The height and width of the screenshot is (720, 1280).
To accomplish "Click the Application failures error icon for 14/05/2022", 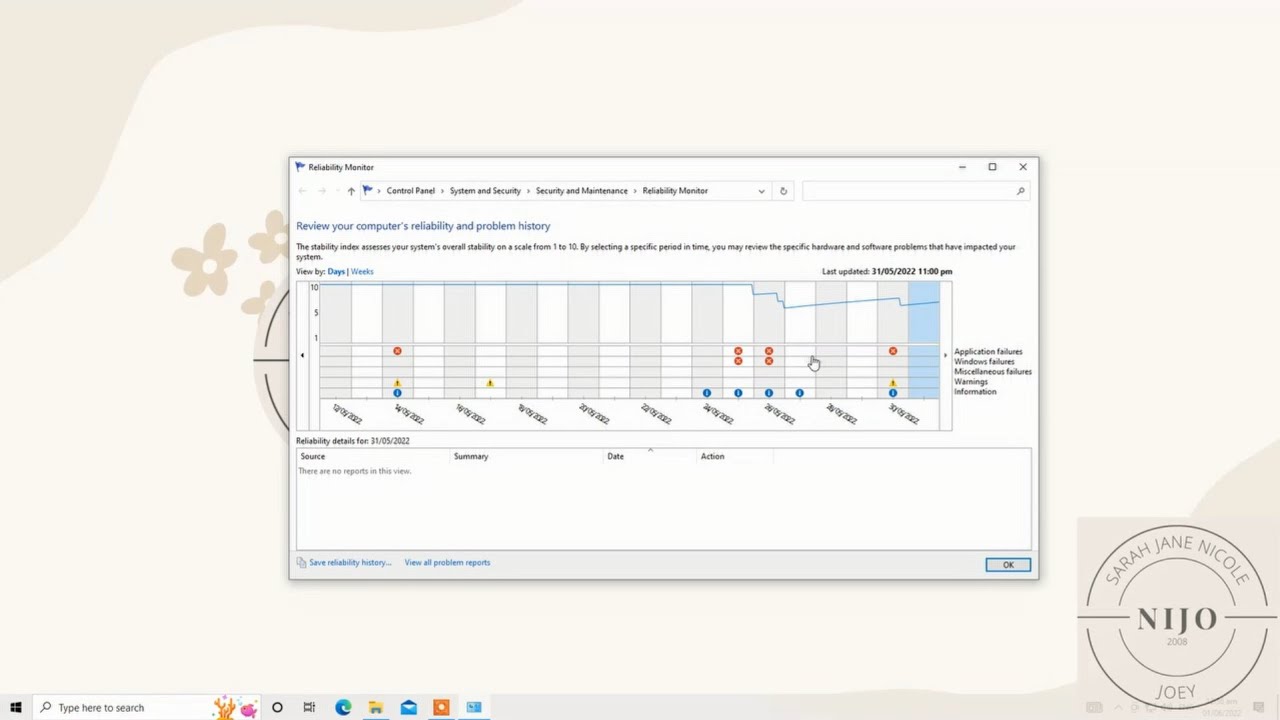I will point(397,351).
